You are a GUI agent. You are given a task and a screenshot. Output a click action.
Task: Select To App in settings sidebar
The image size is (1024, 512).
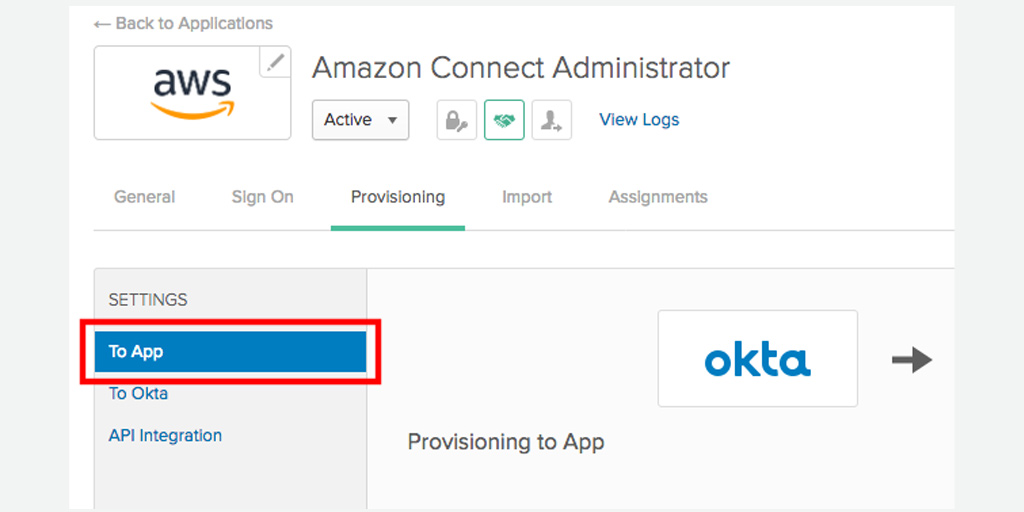click(230, 351)
